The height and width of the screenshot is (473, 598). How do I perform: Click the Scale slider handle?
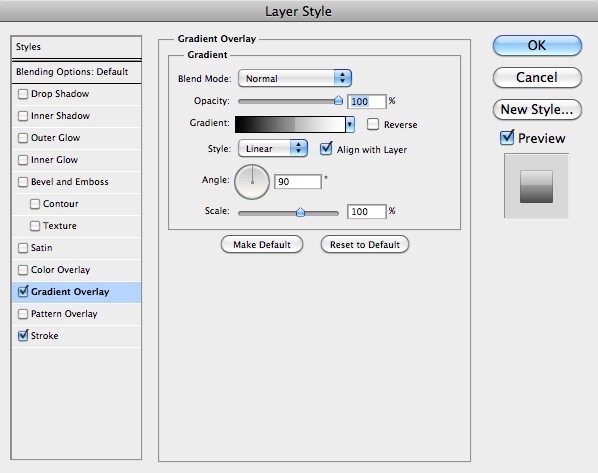point(301,212)
